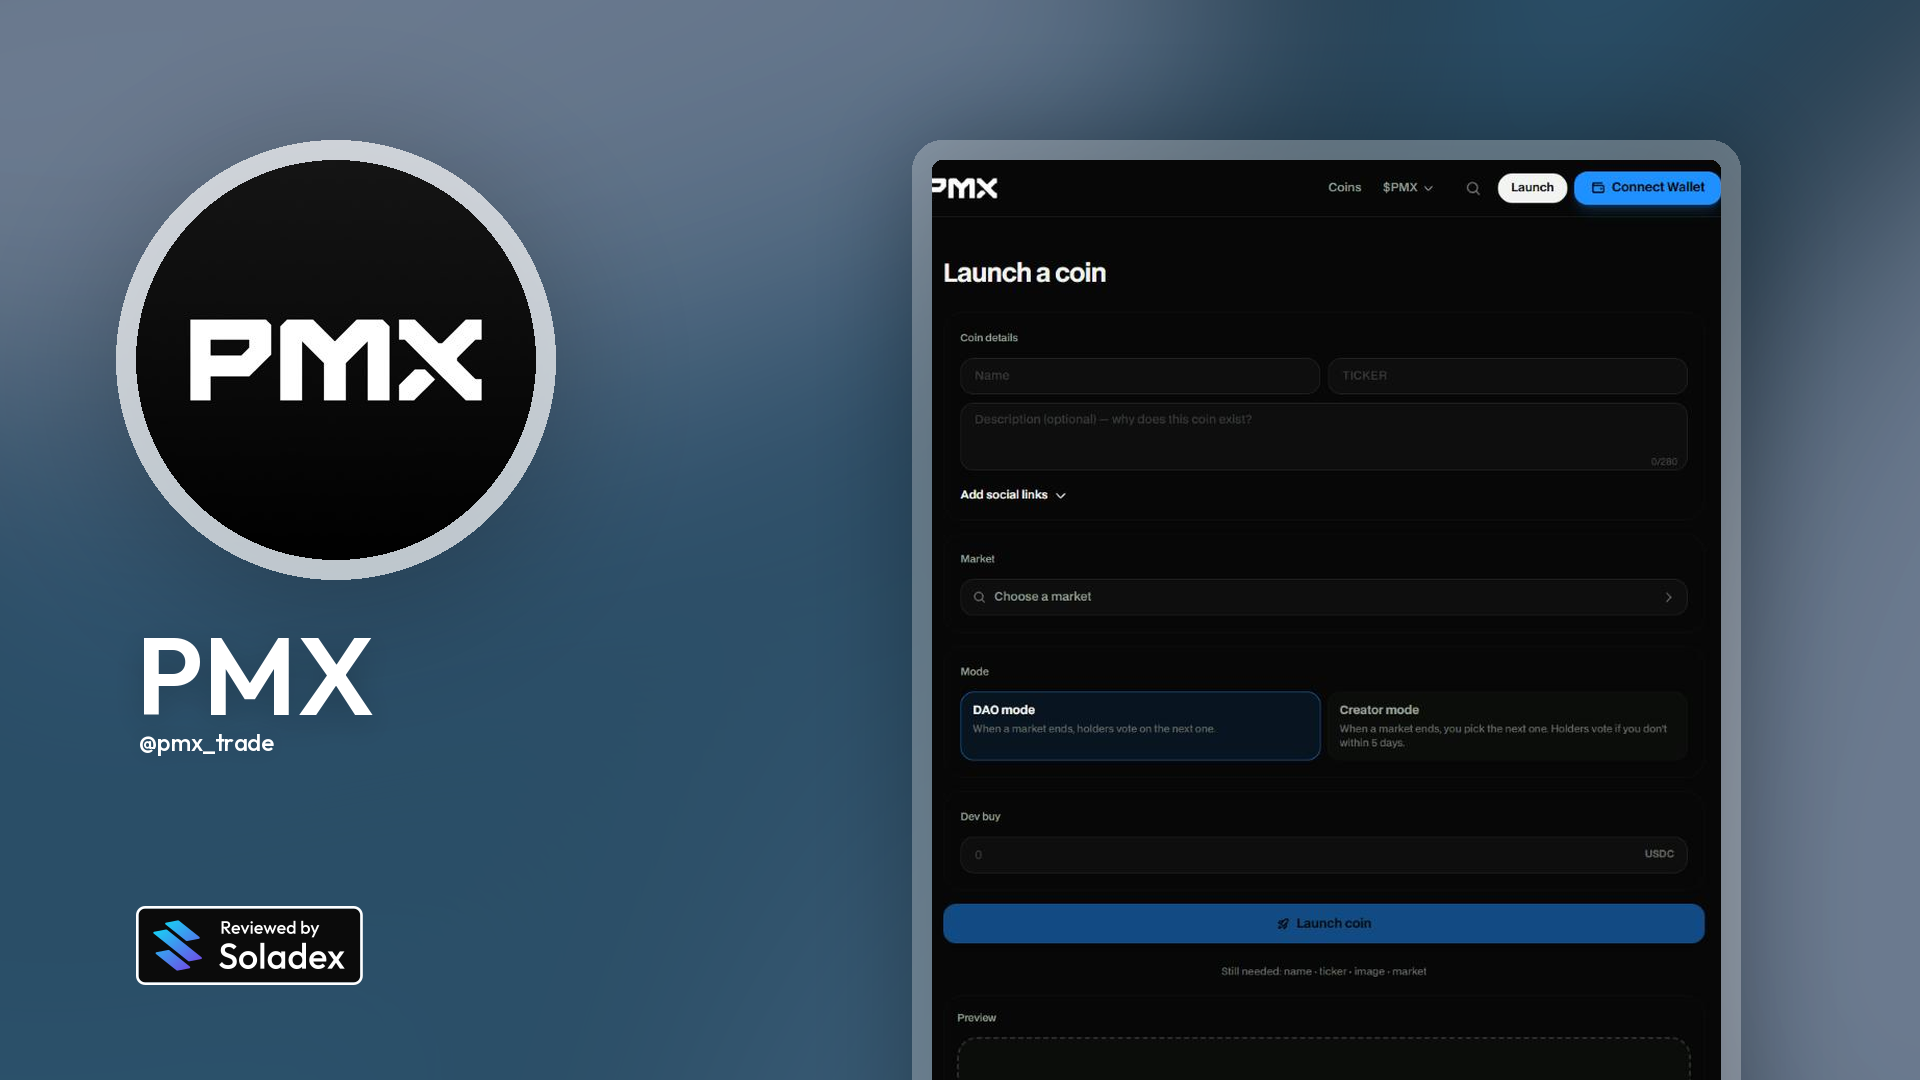Click the PMX logo in the navbar

[x=965, y=188]
